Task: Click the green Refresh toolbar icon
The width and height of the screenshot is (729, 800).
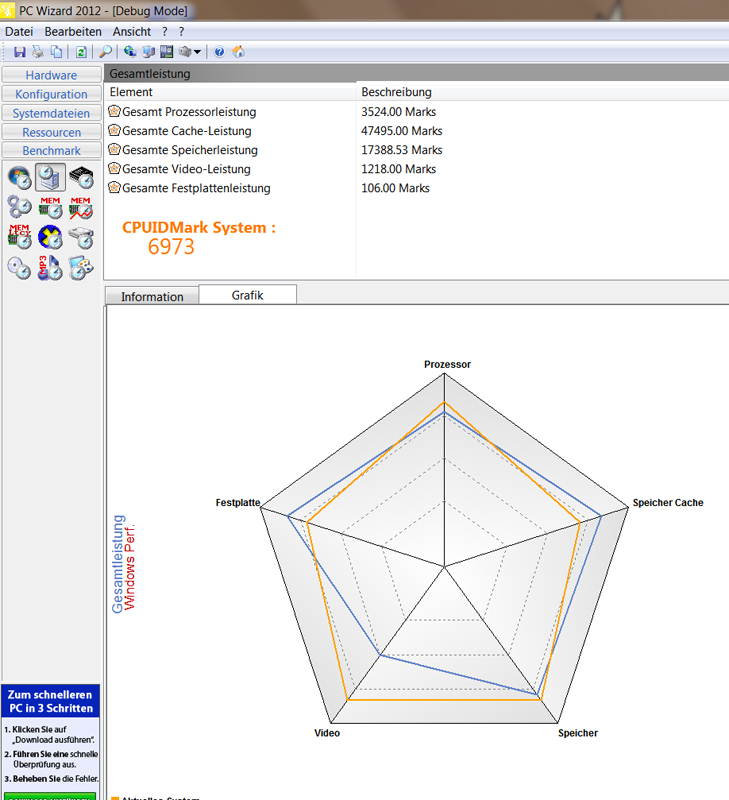Action: (x=81, y=52)
